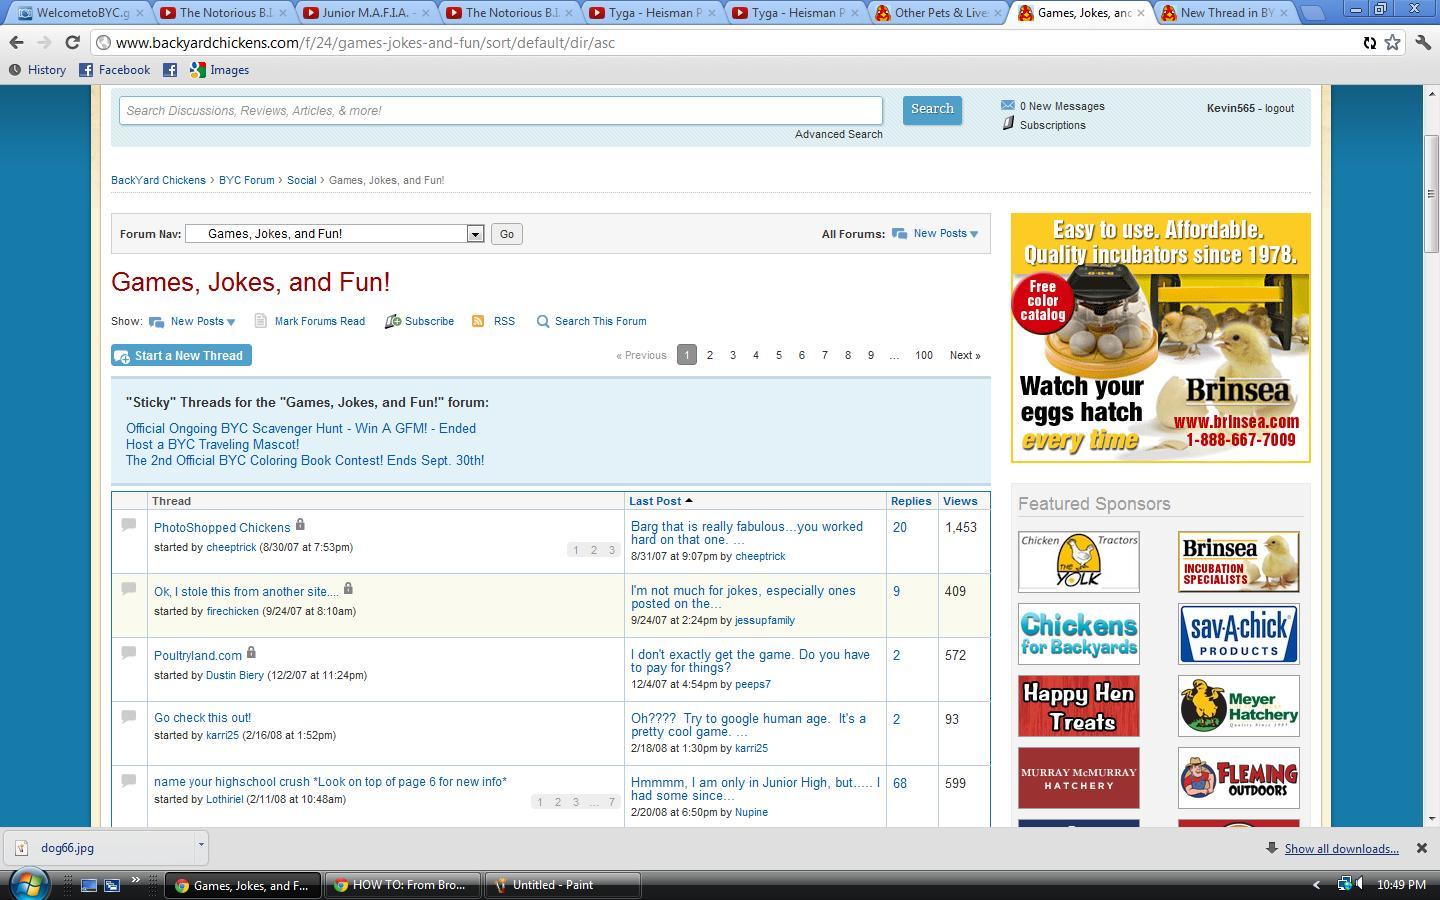Click the Mark Forums Read icon

[x=261, y=321]
